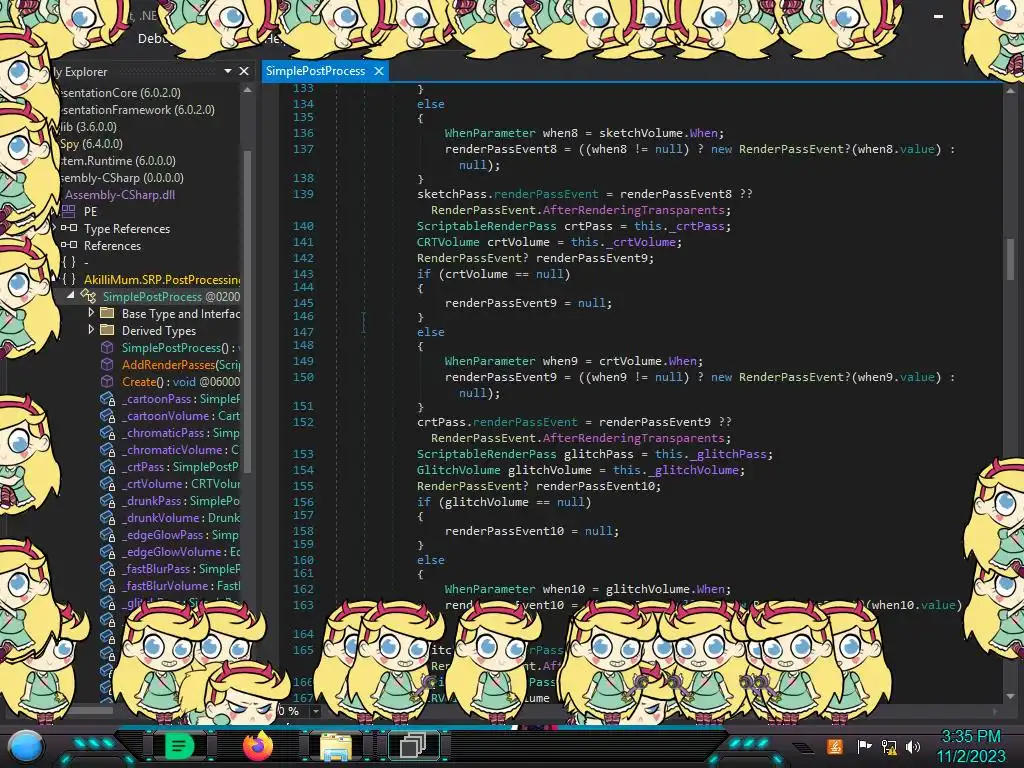Expand the Base Type and Interfaces folder

[x=91, y=313]
